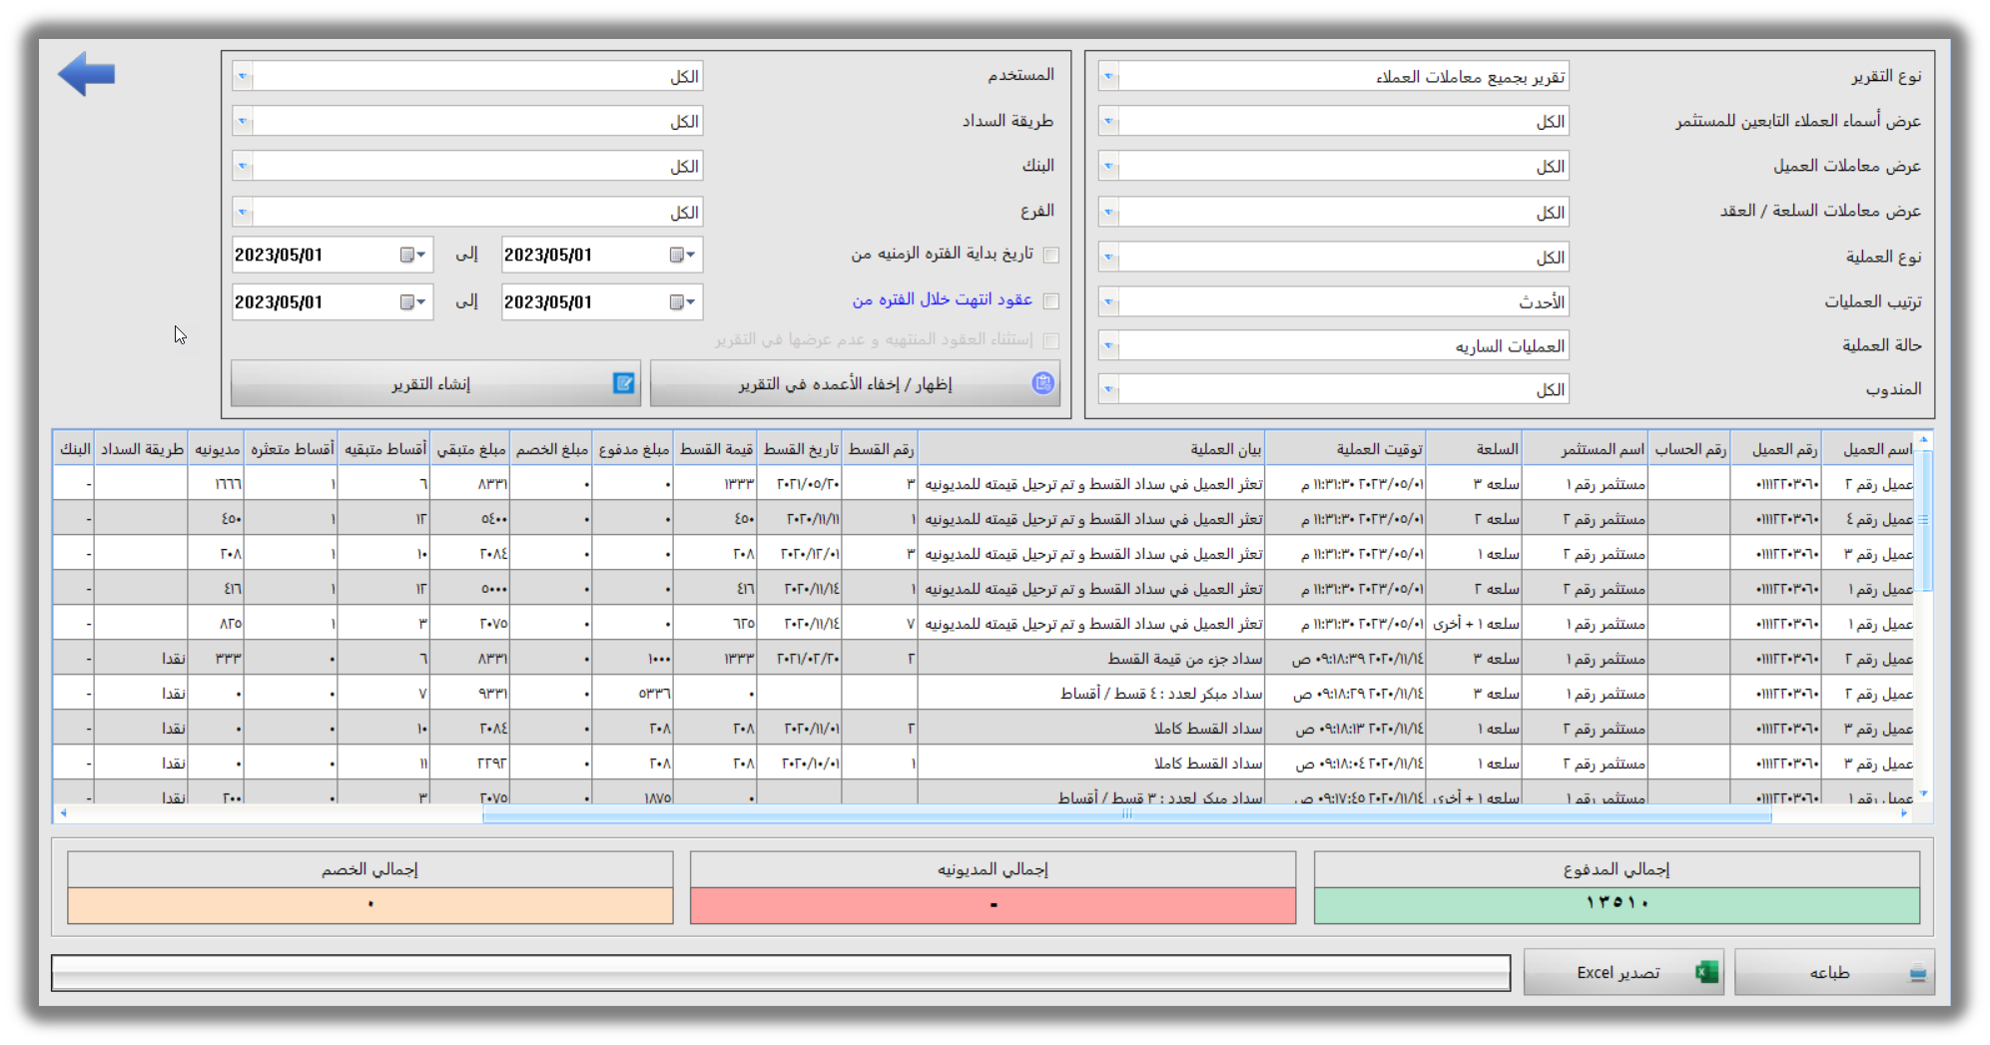The height and width of the screenshot is (1045, 1990).
Task: Click the 'اسم العميل' column header
Action: (x=1868, y=450)
